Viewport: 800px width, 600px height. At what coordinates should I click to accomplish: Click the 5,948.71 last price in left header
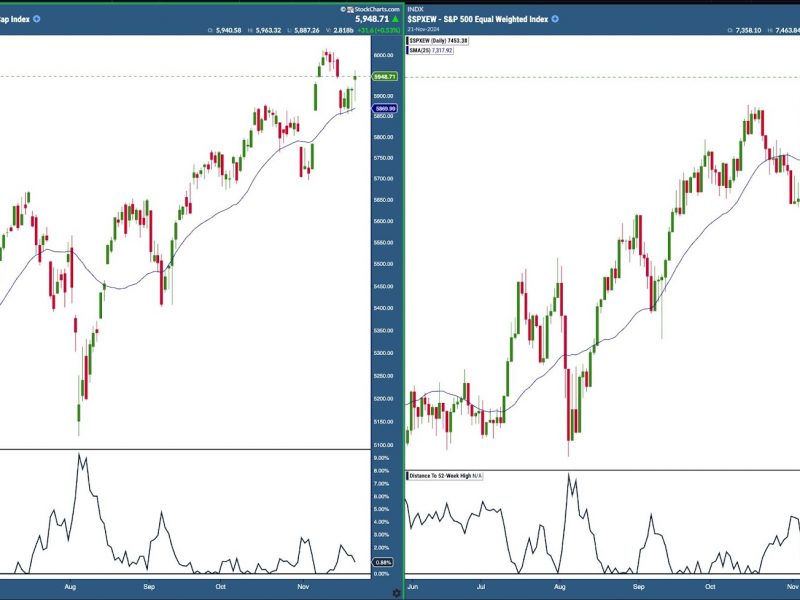pos(372,19)
